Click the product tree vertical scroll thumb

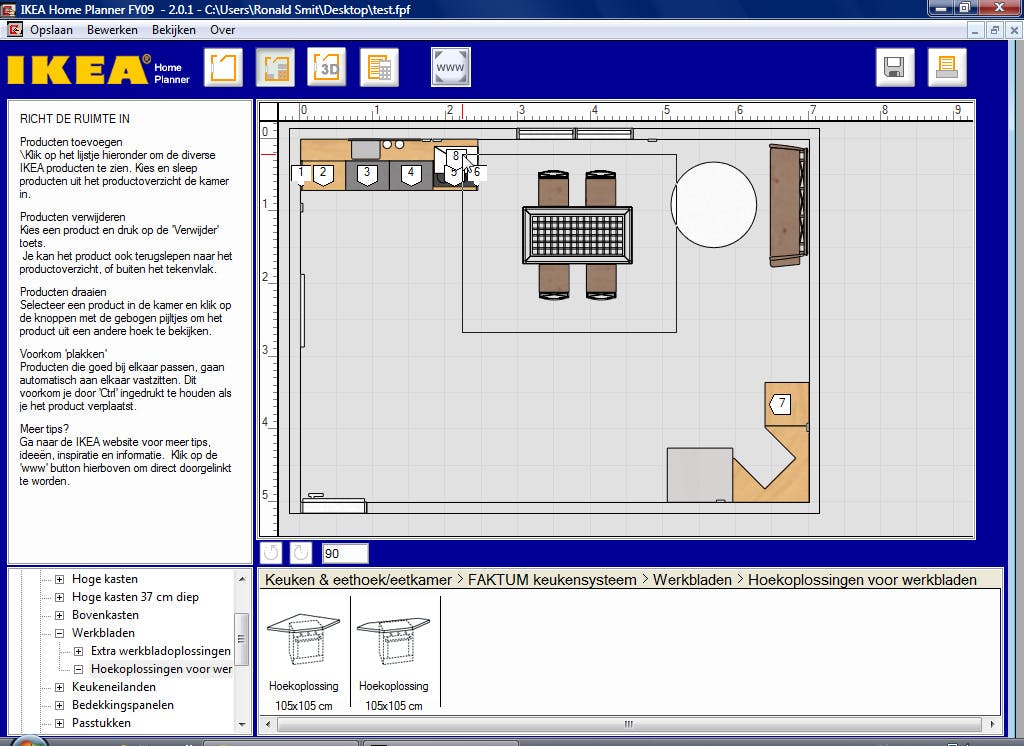click(x=241, y=639)
